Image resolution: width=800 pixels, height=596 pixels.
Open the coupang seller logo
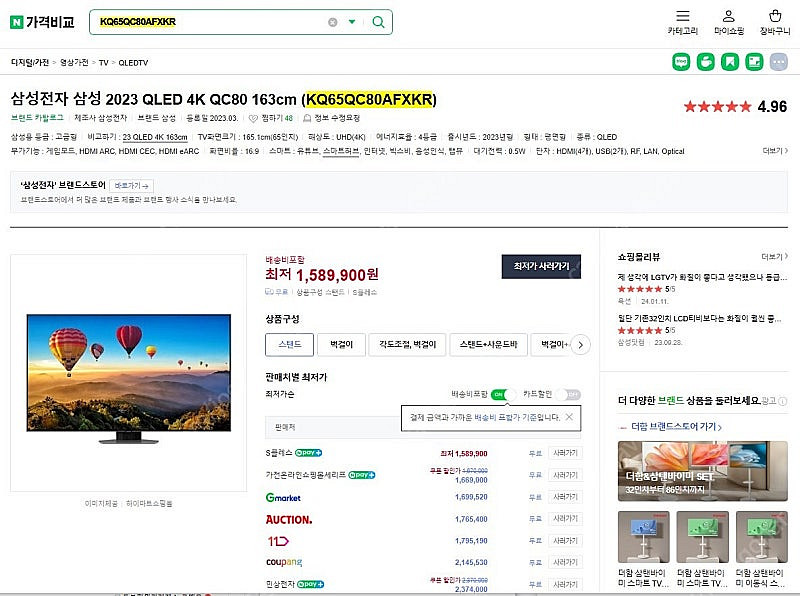pyautogui.click(x=284, y=562)
